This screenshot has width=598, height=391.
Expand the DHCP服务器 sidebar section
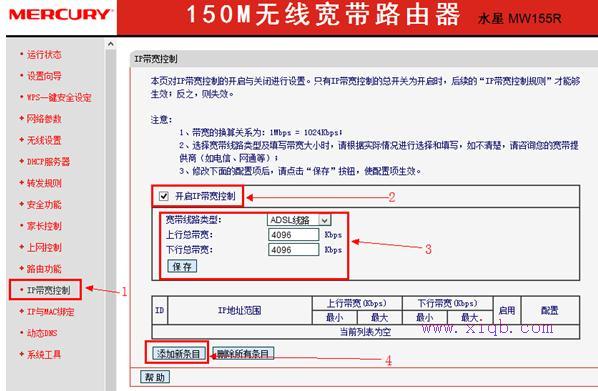coord(48,162)
